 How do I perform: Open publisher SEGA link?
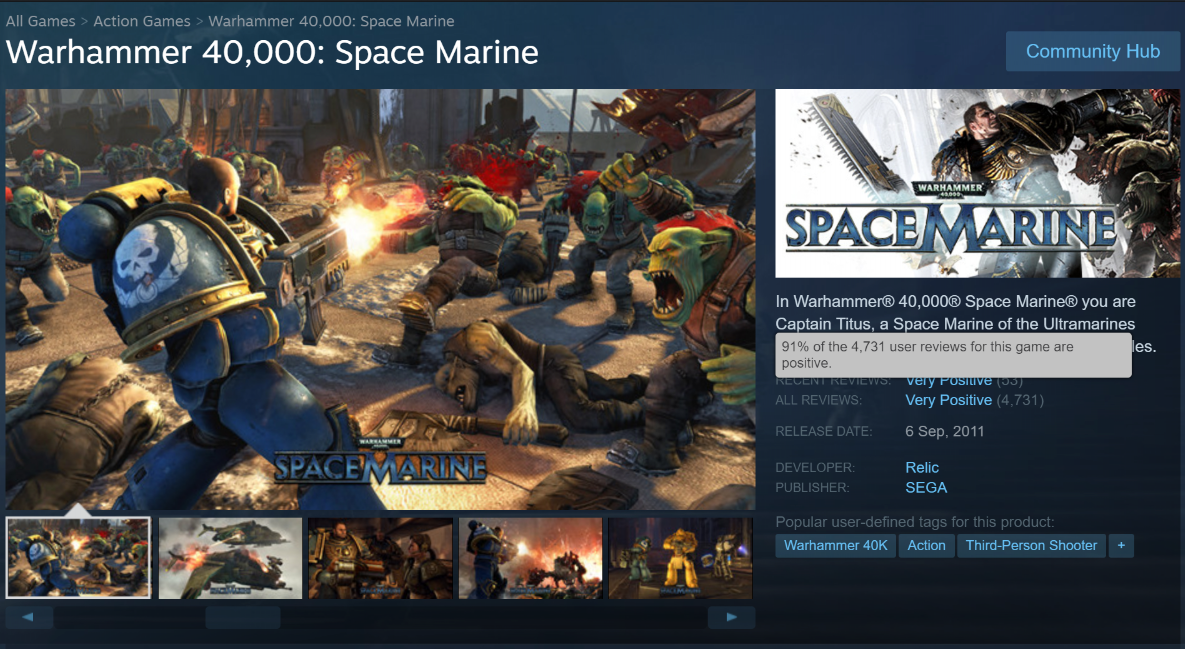926,488
